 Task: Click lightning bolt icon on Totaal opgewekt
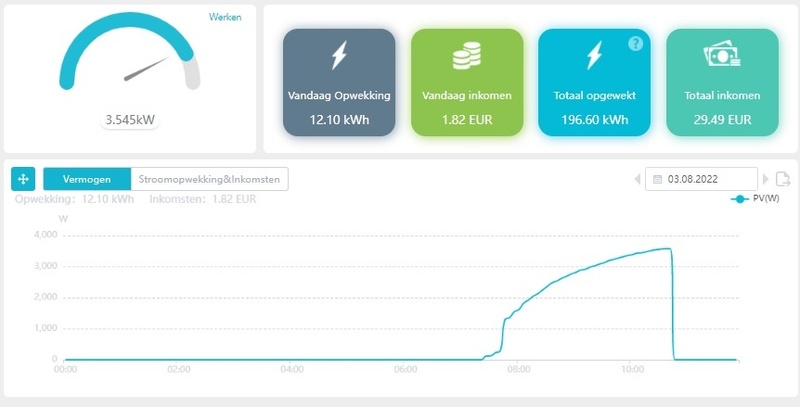pos(594,55)
